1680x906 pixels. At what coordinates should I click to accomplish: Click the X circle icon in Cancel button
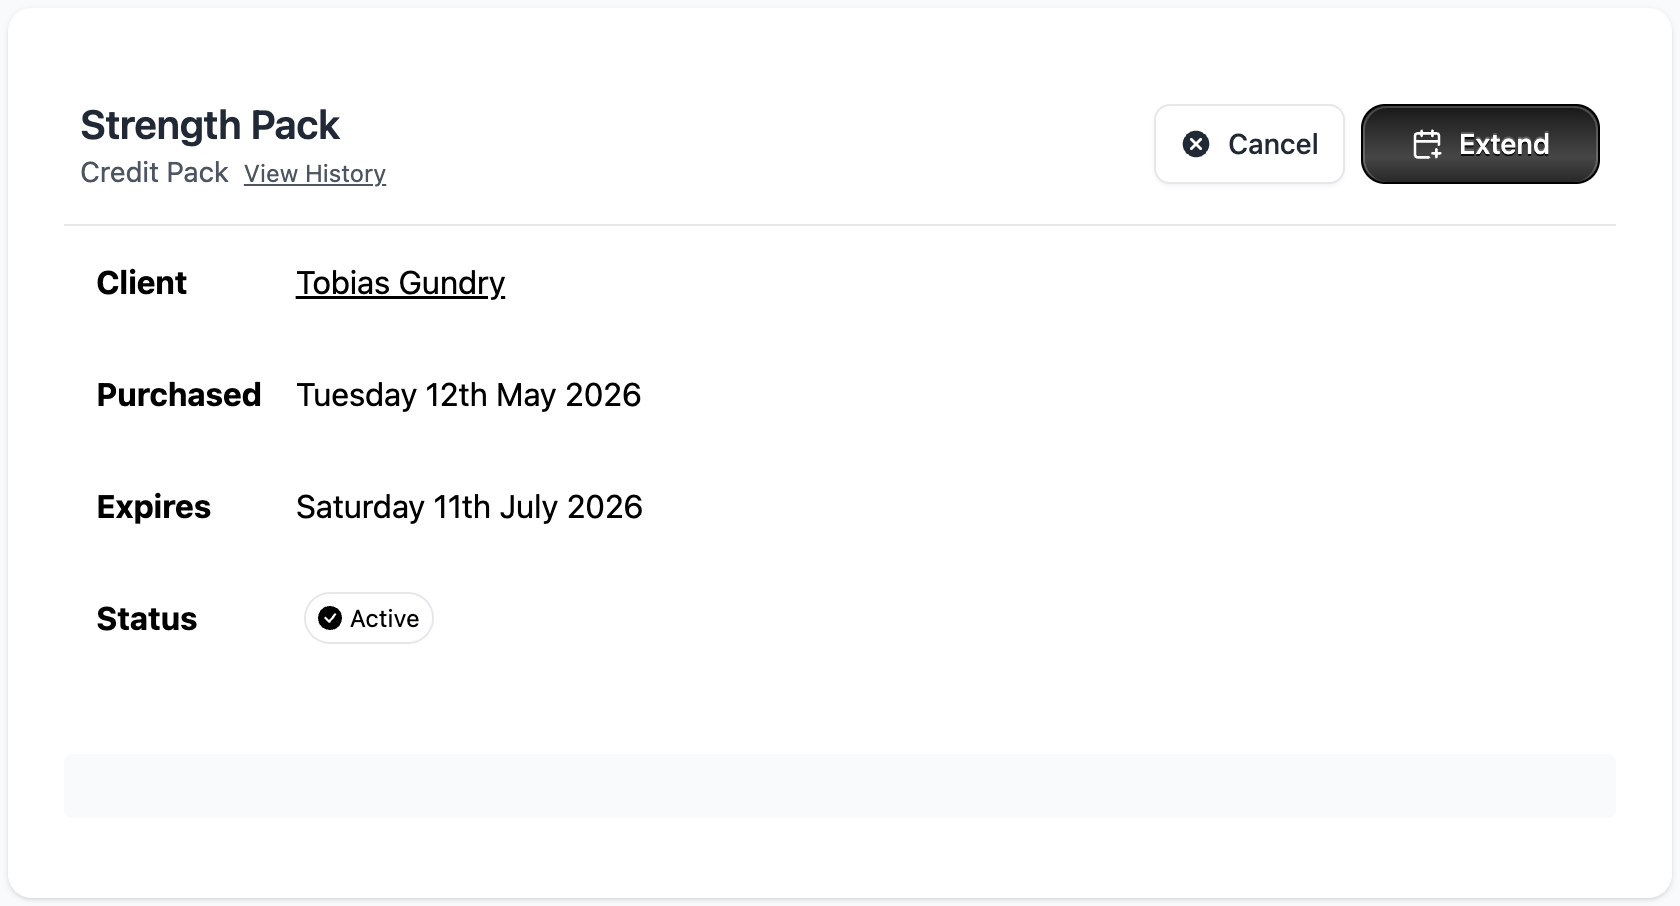(1196, 144)
